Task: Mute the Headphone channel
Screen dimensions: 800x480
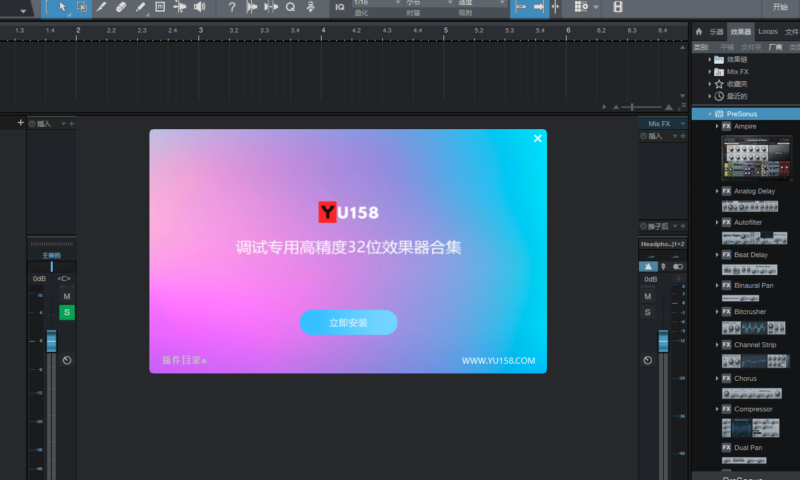Action: [x=647, y=297]
